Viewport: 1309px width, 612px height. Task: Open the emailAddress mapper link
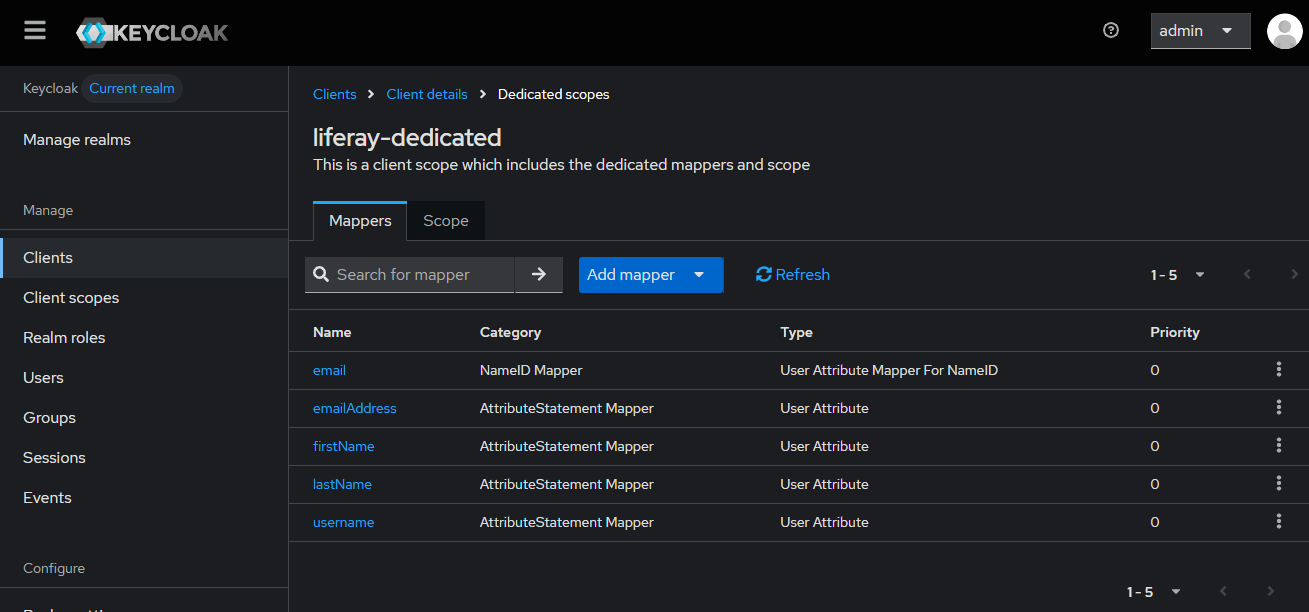(354, 408)
